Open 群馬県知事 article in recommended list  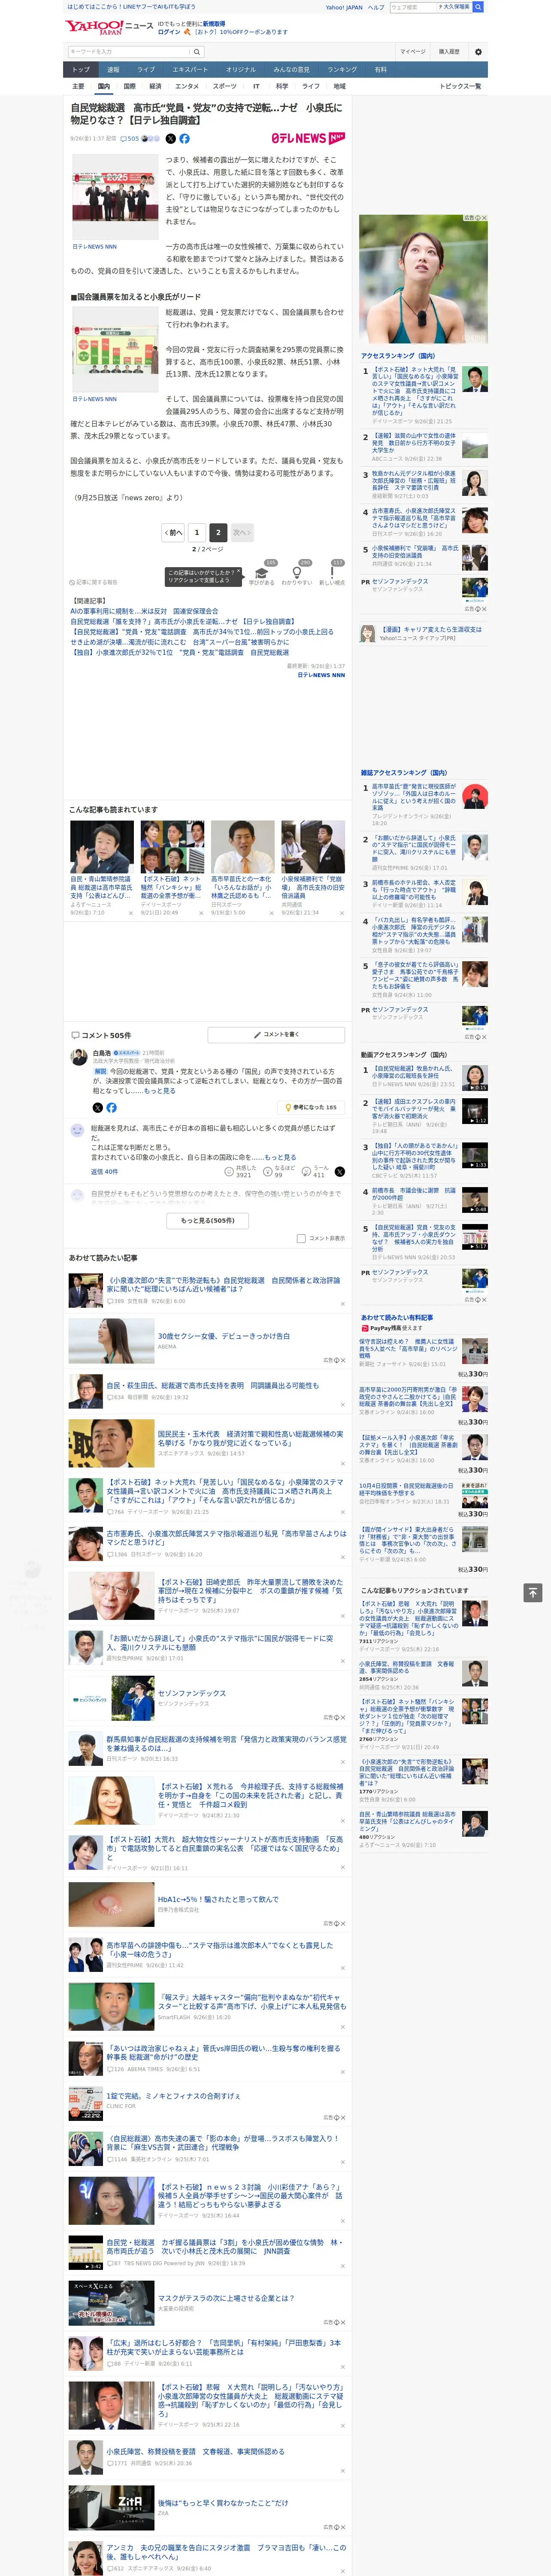pos(227,1743)
